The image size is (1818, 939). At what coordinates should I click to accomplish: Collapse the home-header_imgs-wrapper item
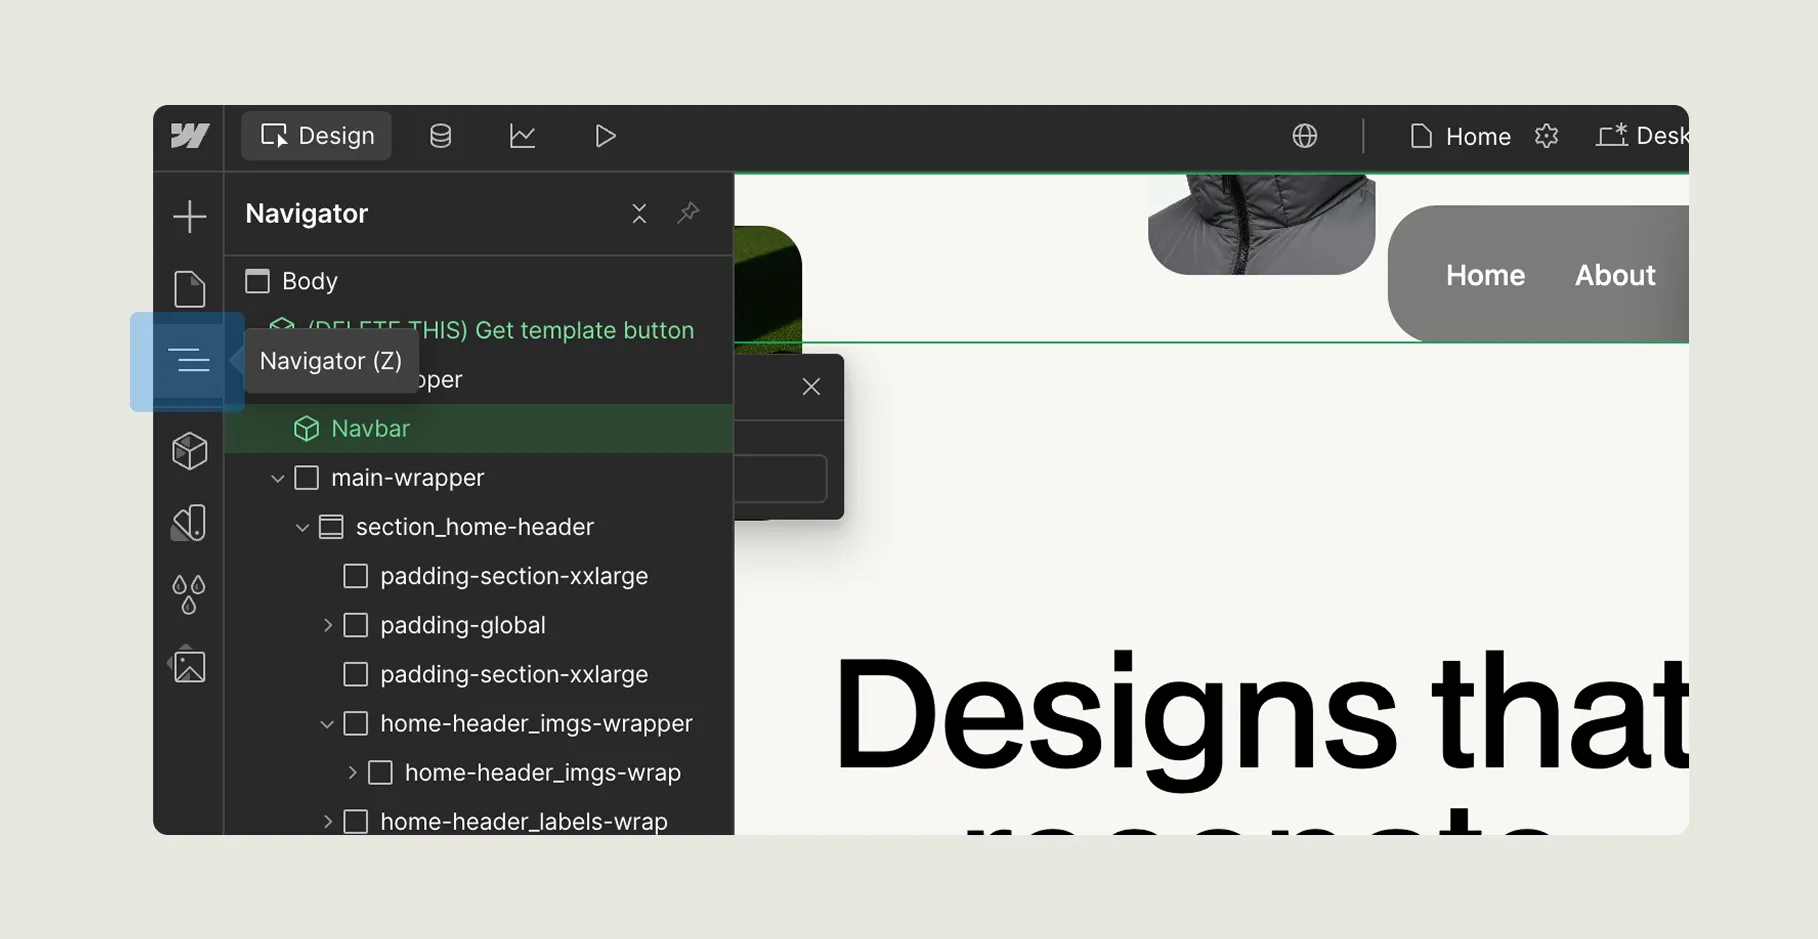click(327, 723)
